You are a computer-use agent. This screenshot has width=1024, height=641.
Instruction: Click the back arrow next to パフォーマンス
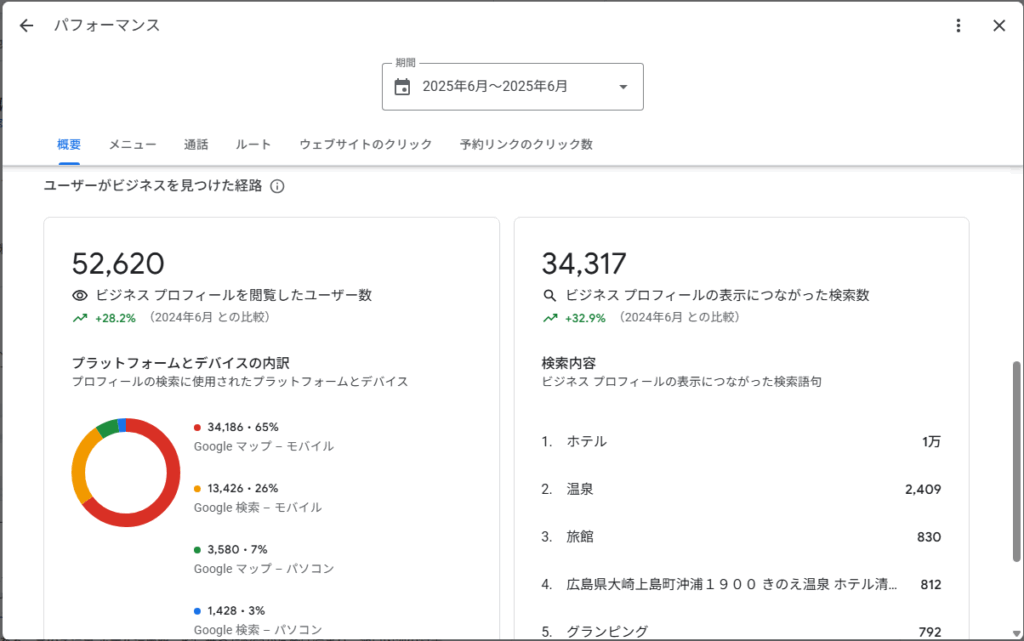[26, 26]
